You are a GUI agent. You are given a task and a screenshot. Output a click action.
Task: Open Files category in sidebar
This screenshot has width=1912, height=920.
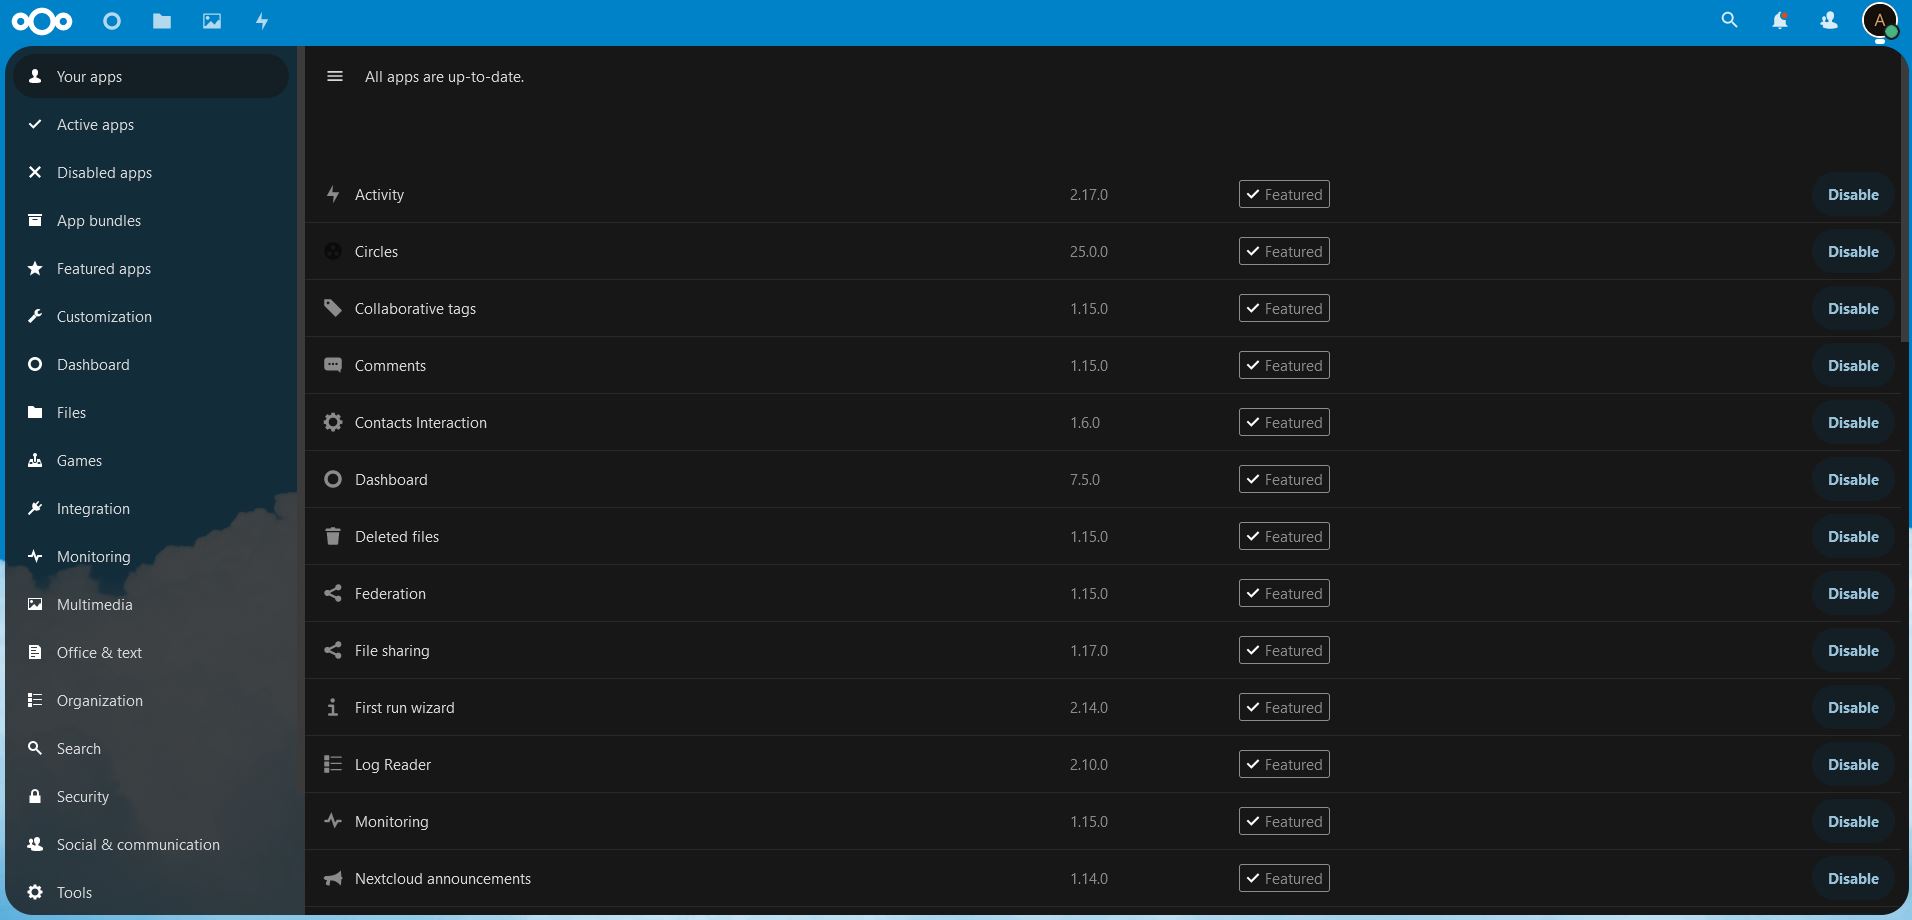coord(150,412)
